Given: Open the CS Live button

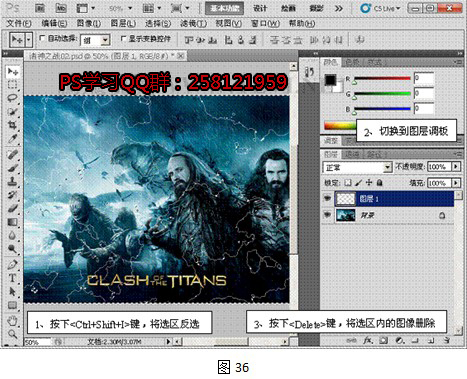Looking at the screenshot, I should pos(380,8).
